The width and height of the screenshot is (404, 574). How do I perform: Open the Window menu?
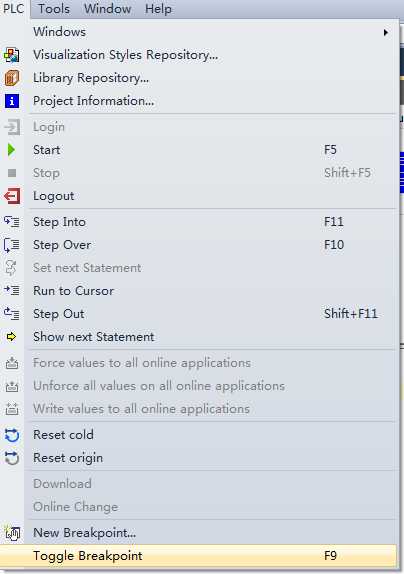pos(108,9)
